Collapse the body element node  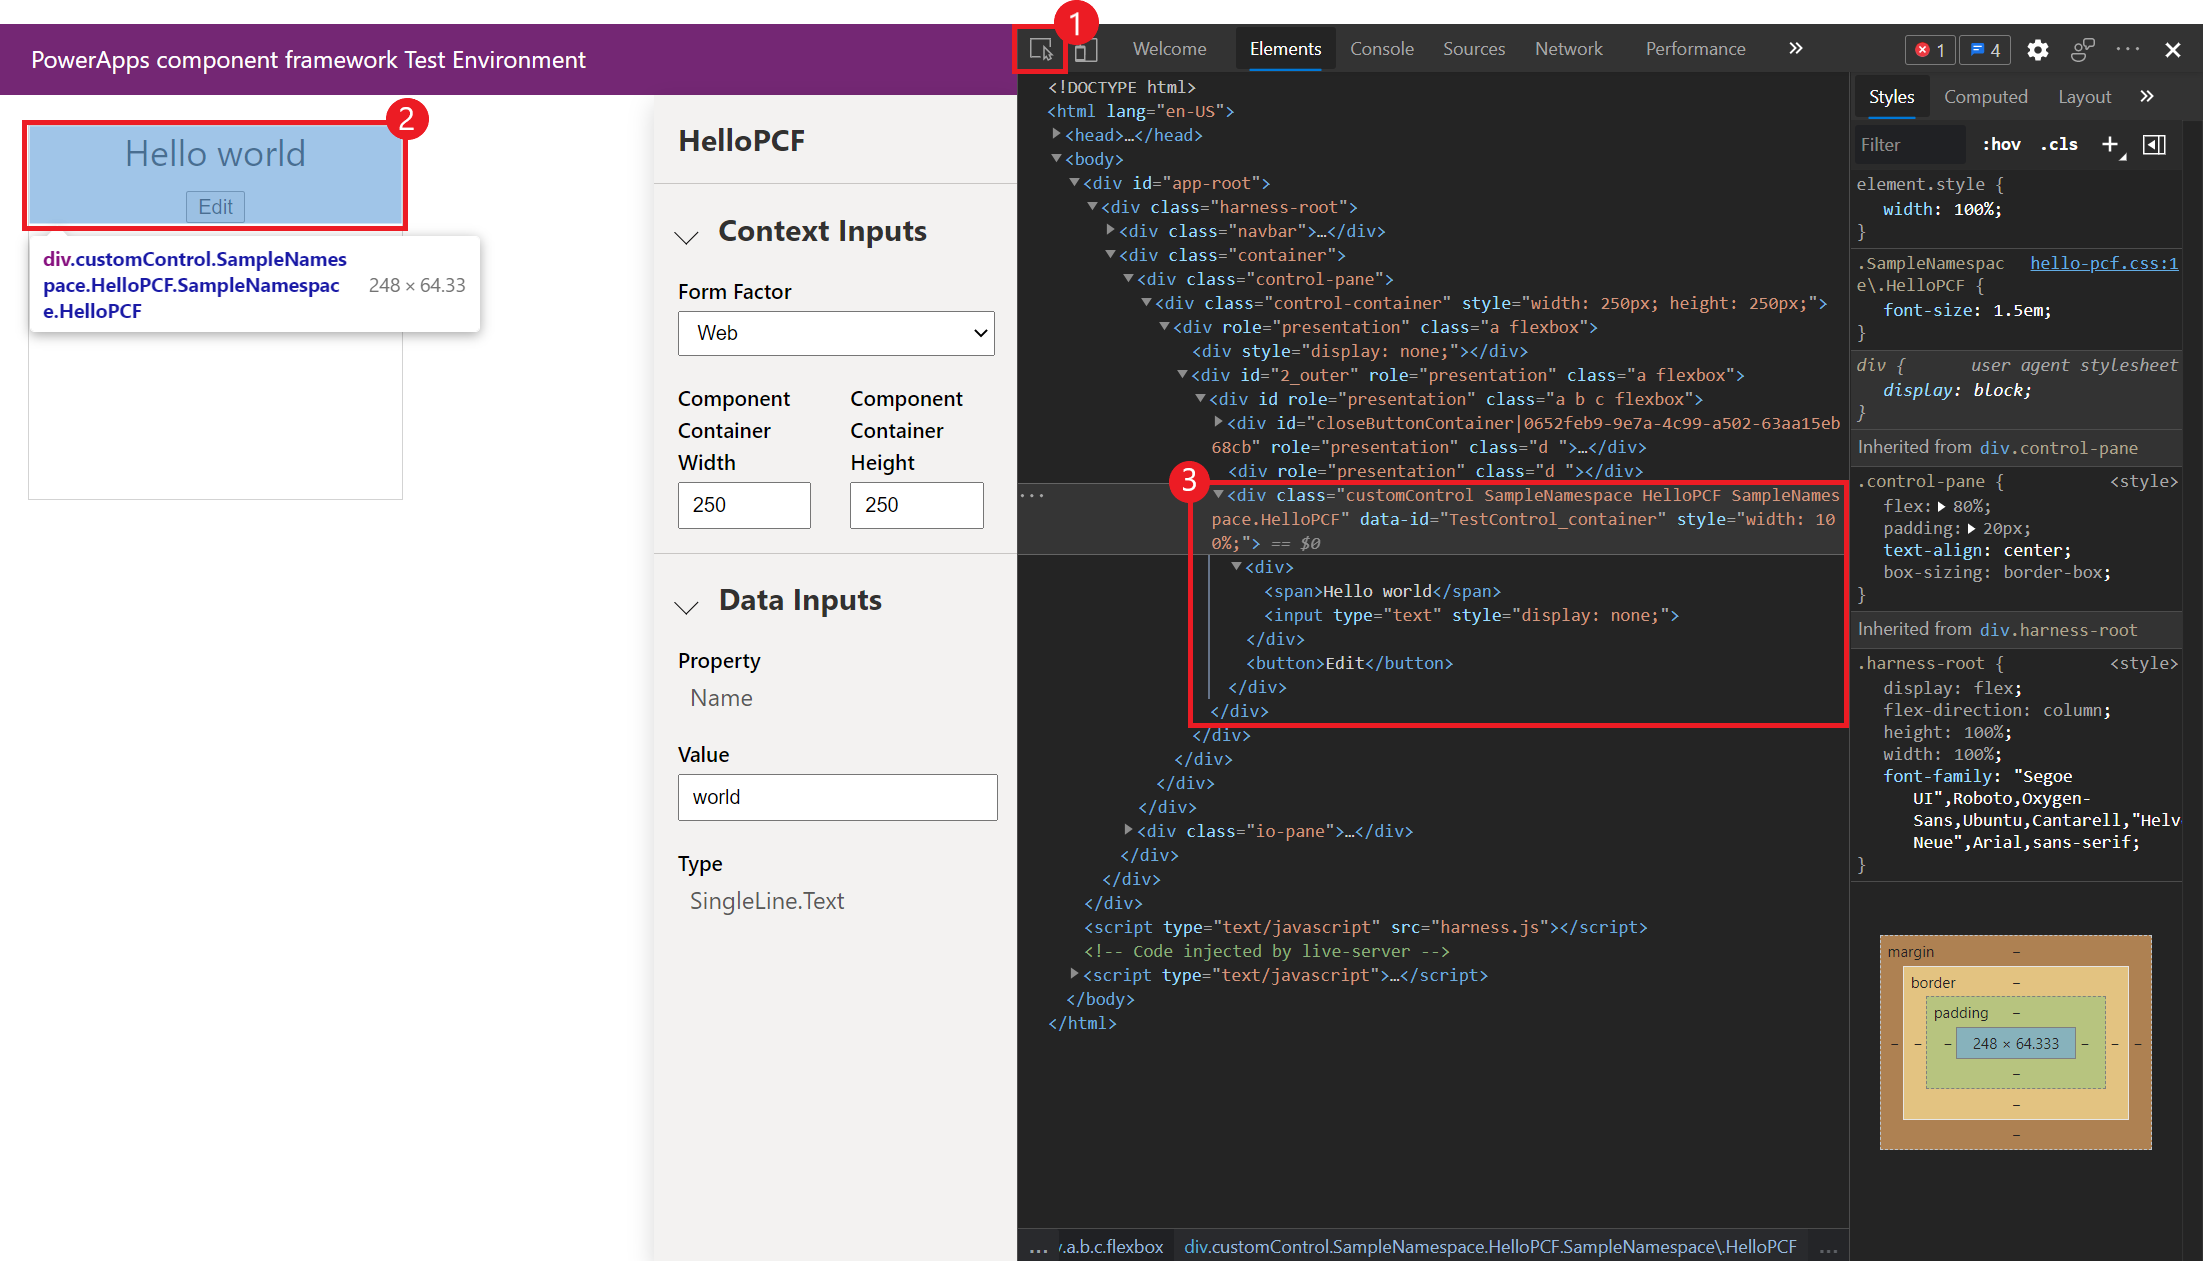point(1056,158)
